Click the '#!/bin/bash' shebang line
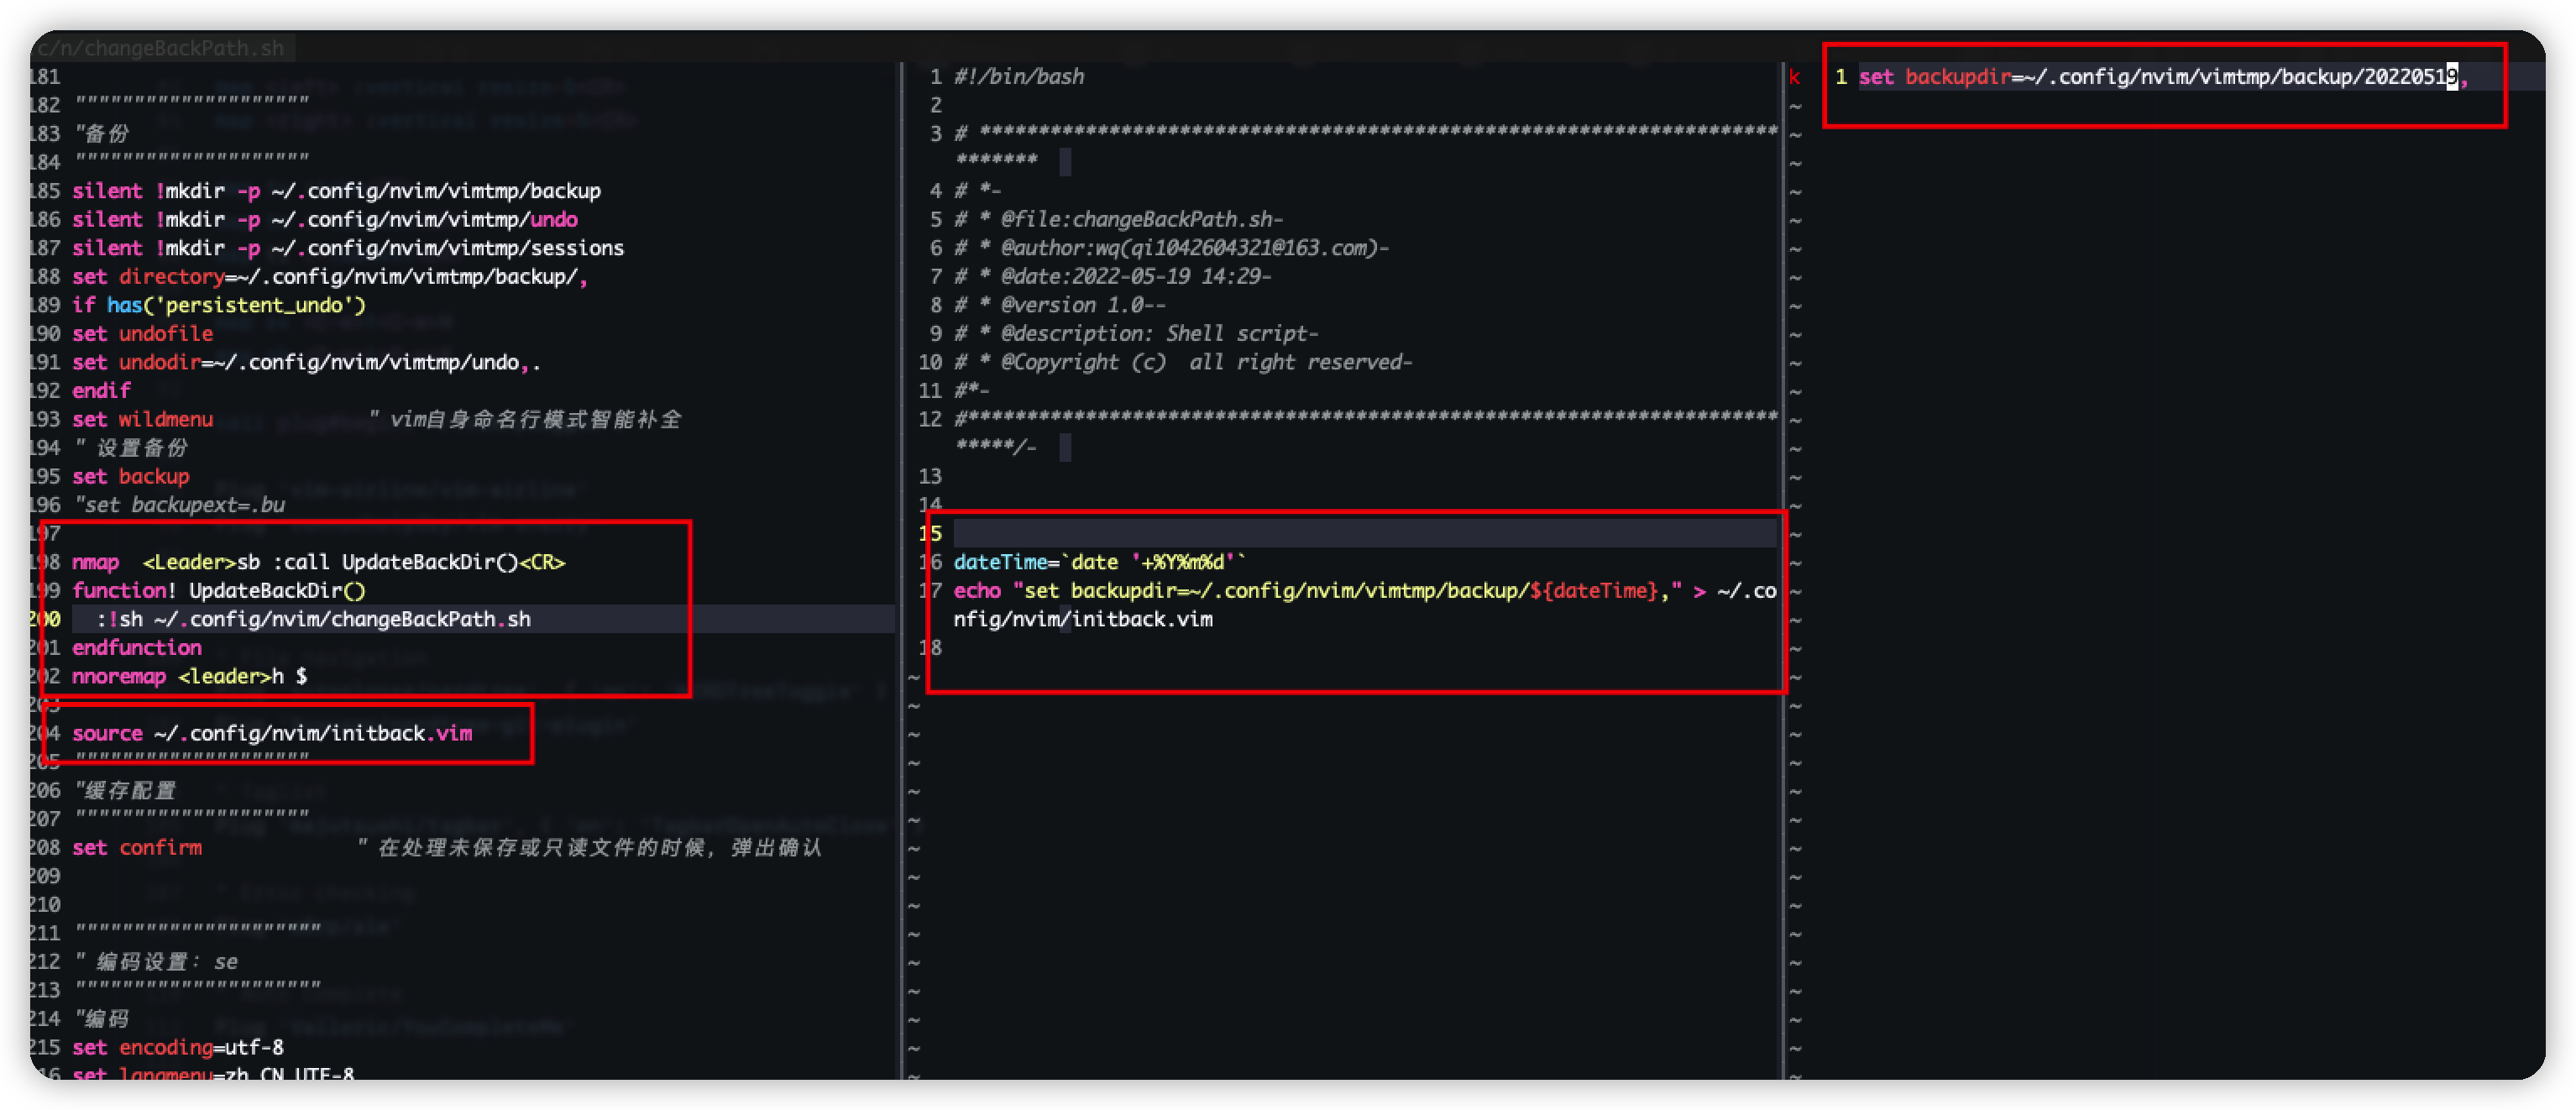The width and height of the screenshot is (2576, 1110). (x=1018, y=76)
